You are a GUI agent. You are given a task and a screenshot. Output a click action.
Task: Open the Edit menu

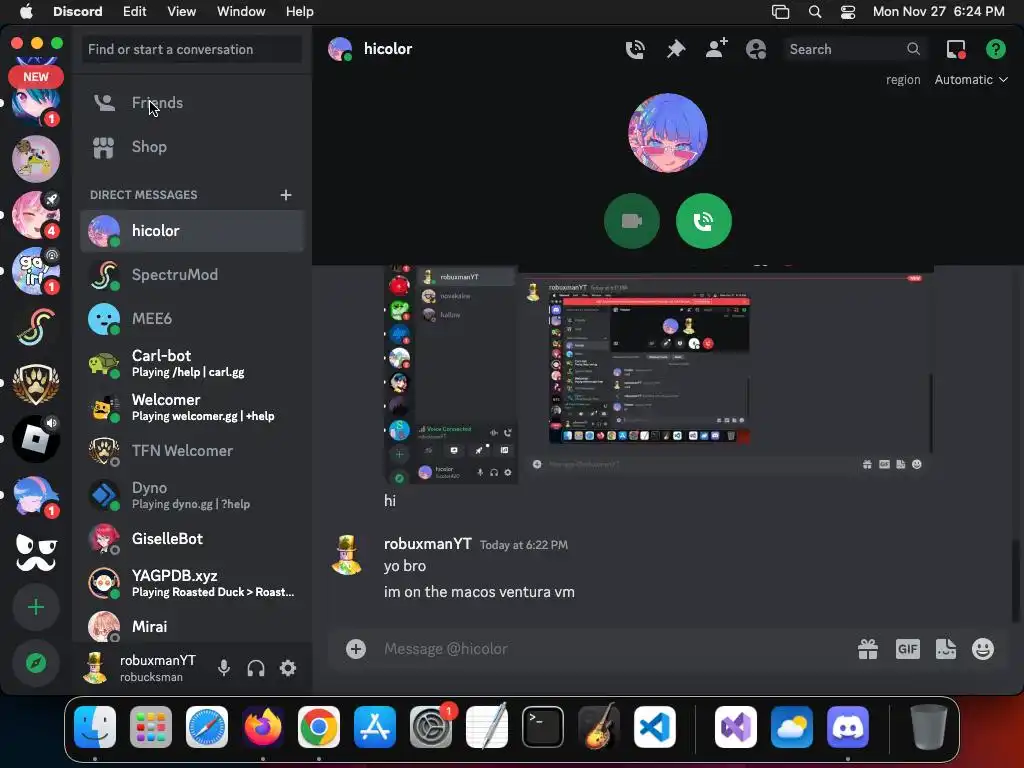134,11
